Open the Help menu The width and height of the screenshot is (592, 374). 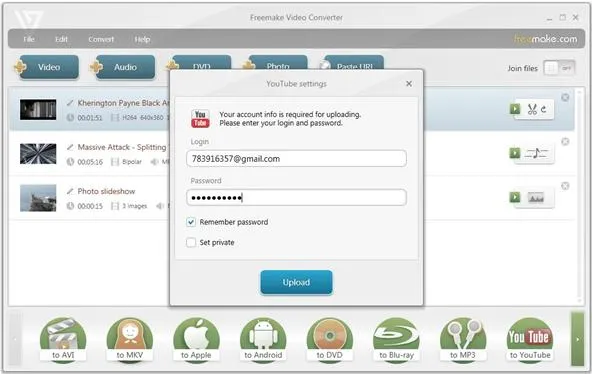[x=142, y=39]
